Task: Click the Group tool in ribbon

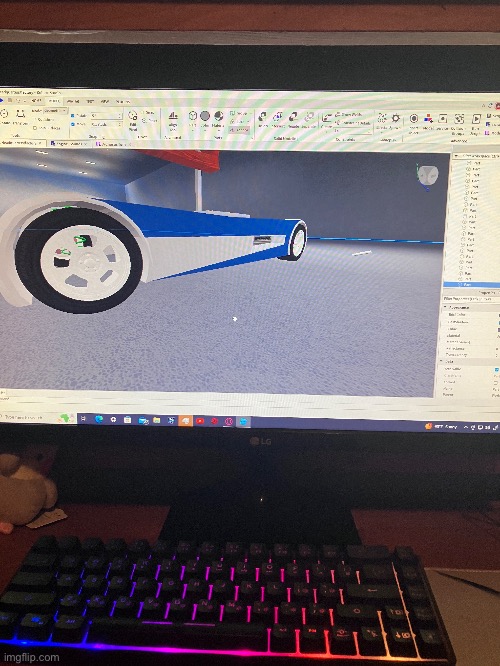Action: tap(239, 113)
